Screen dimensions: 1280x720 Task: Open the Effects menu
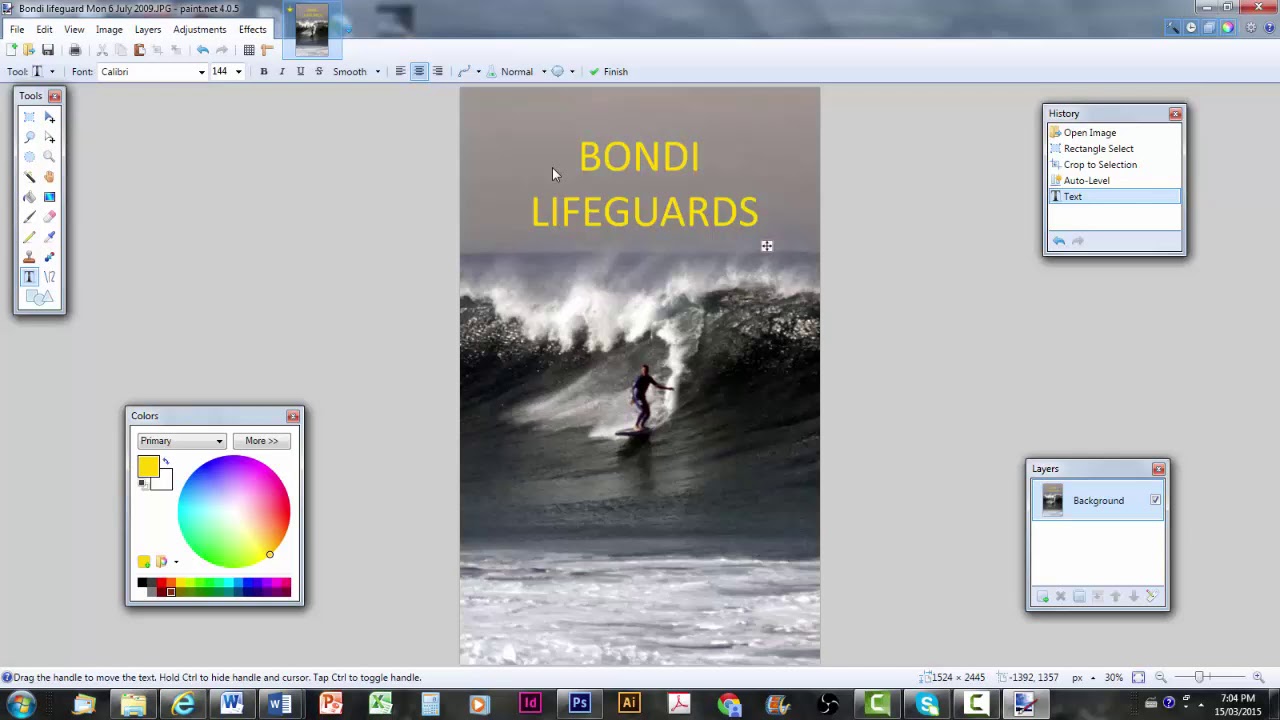pos(252,30)
